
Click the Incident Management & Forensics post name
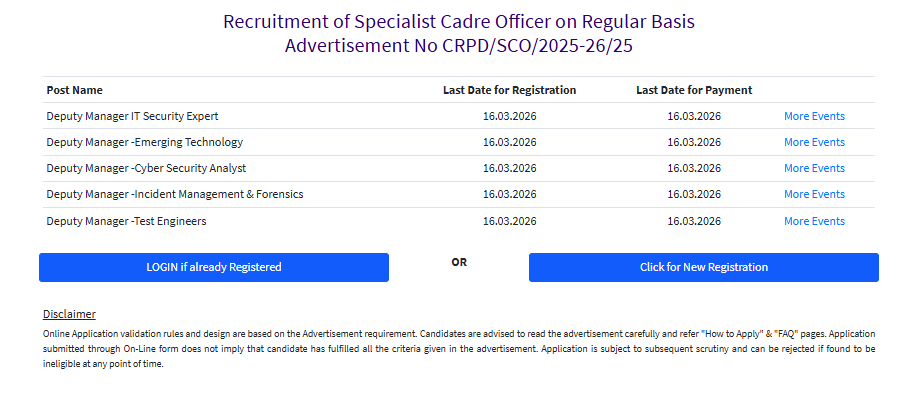(175, 194)
